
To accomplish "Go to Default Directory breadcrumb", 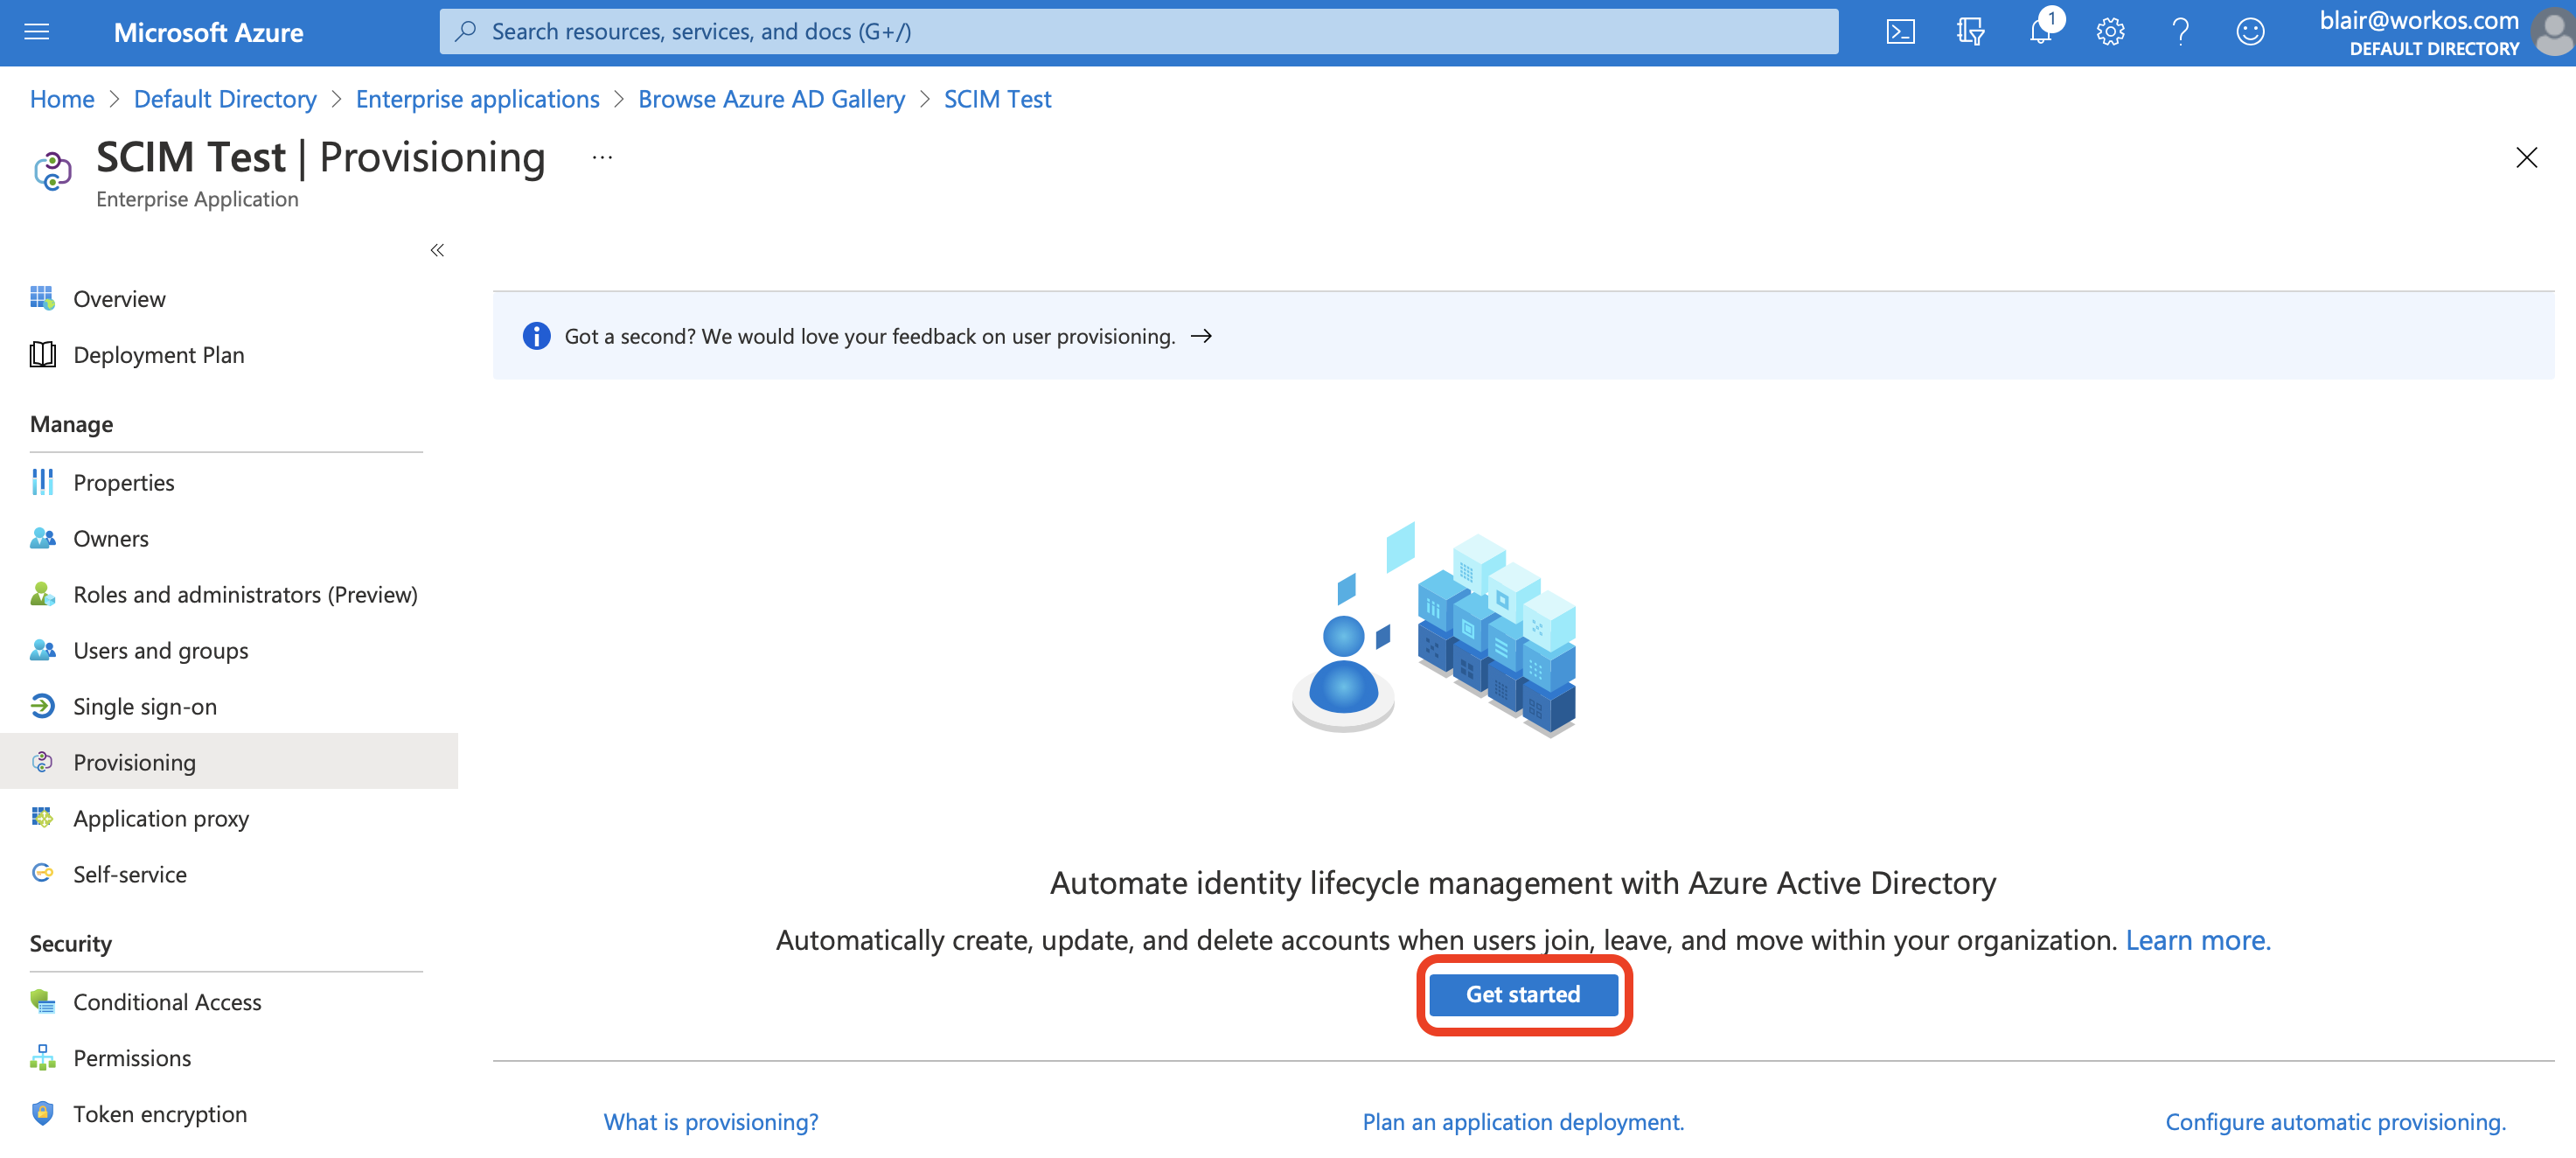I will 225,99.
